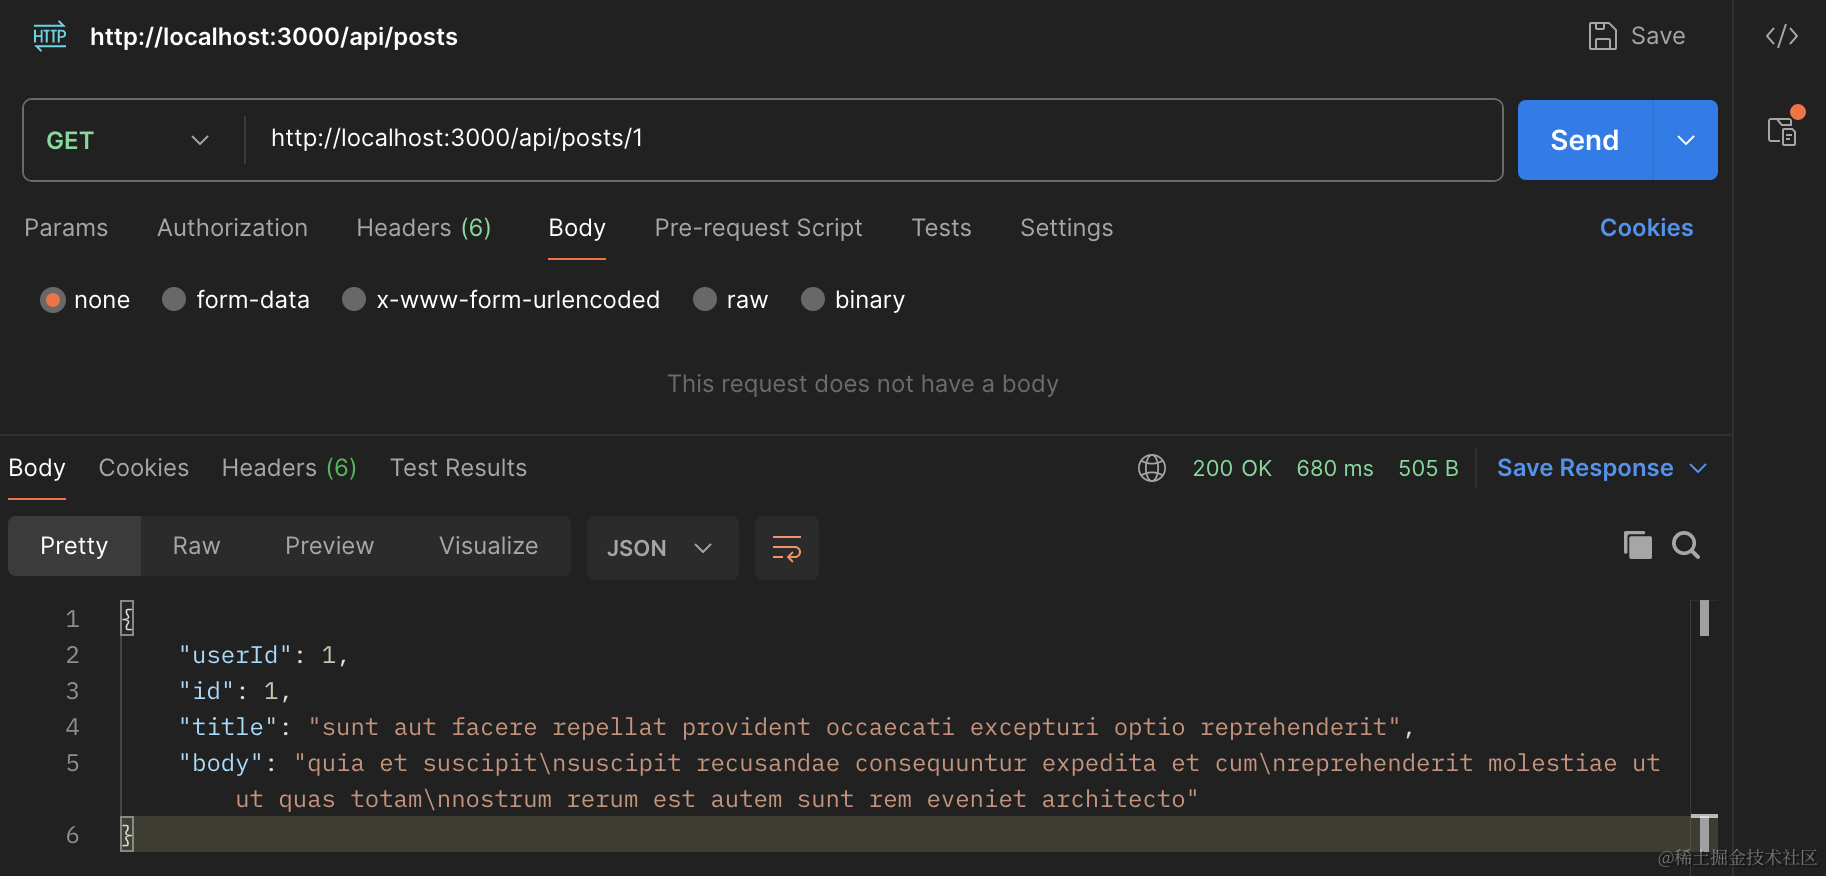Search the response with magnifier icon

tap(1686, 545)
